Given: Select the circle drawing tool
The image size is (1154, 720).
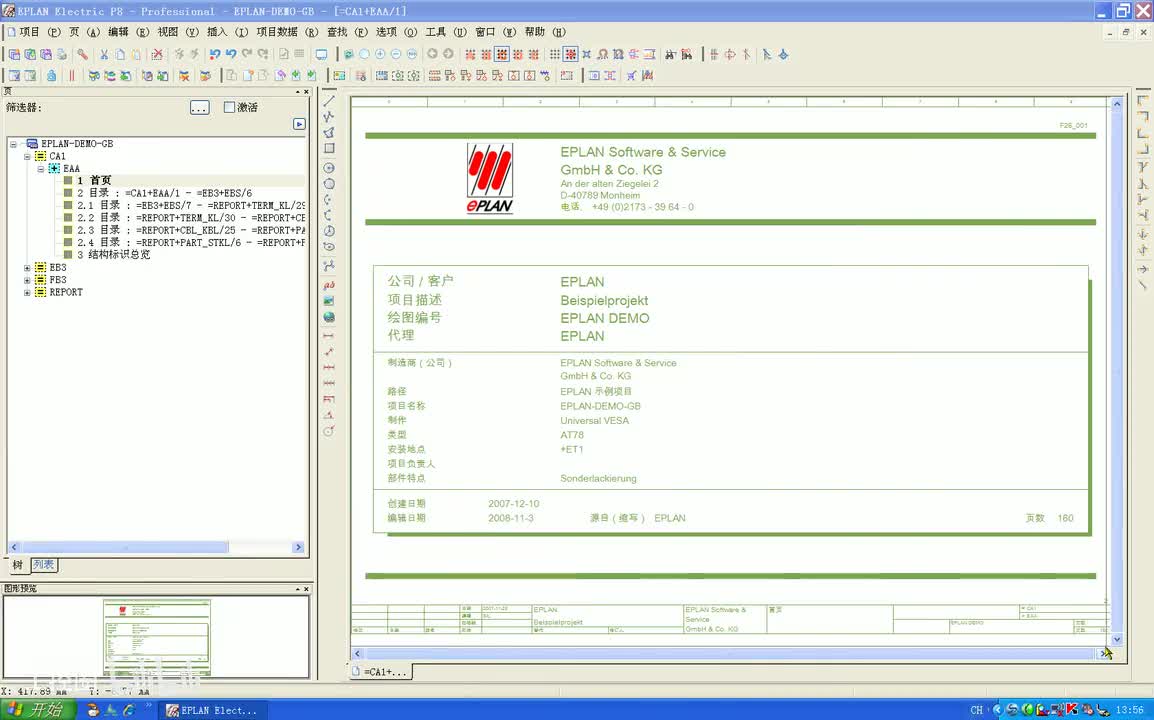Looking at the screenshot, I should pos(329,168).
